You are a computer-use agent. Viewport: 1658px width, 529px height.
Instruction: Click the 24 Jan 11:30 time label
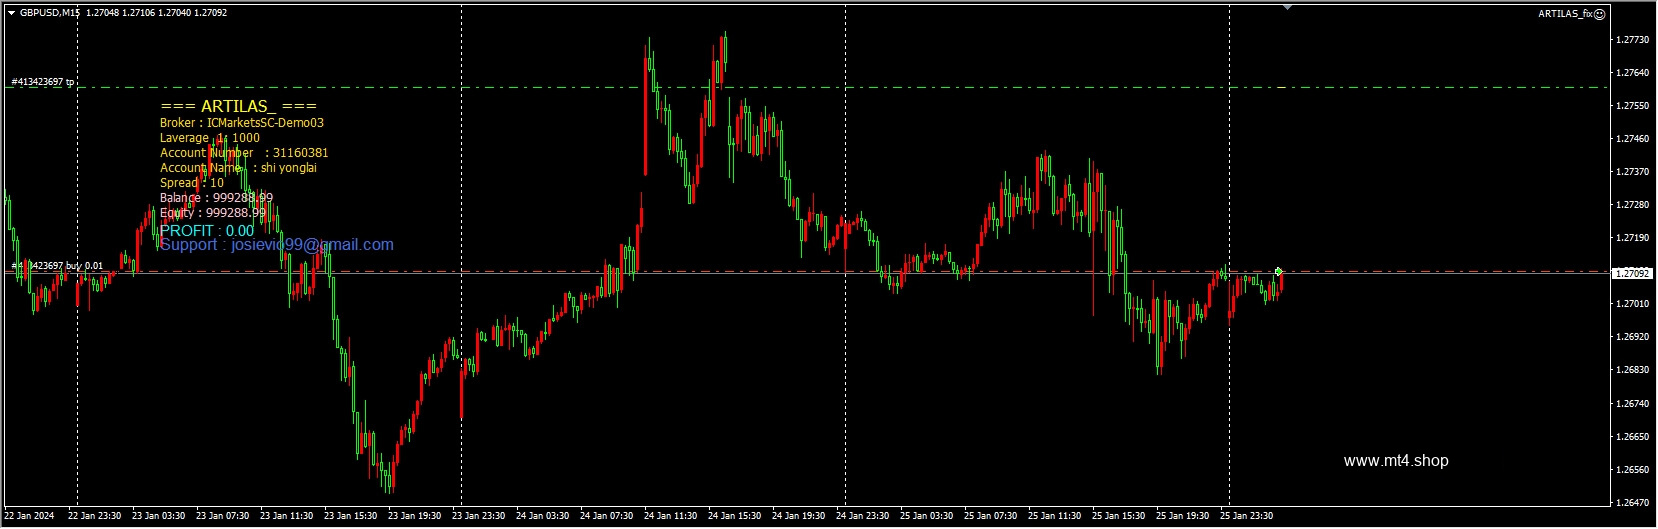tap(671, 517)
